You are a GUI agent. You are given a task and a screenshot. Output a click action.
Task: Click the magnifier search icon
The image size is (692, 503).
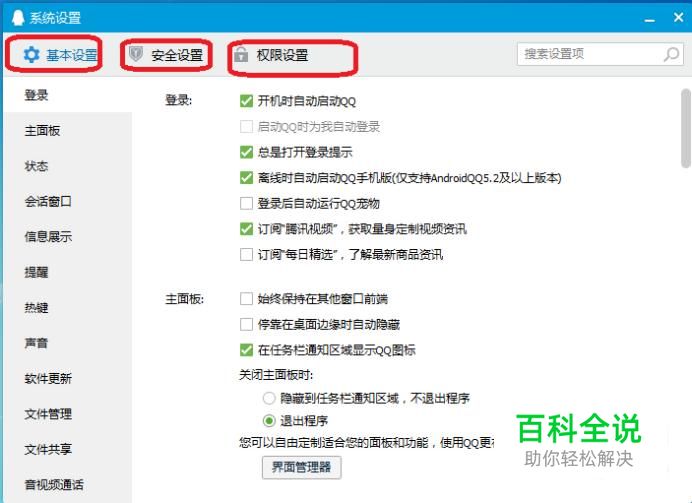pyautogui.click(x=671, y=54)
